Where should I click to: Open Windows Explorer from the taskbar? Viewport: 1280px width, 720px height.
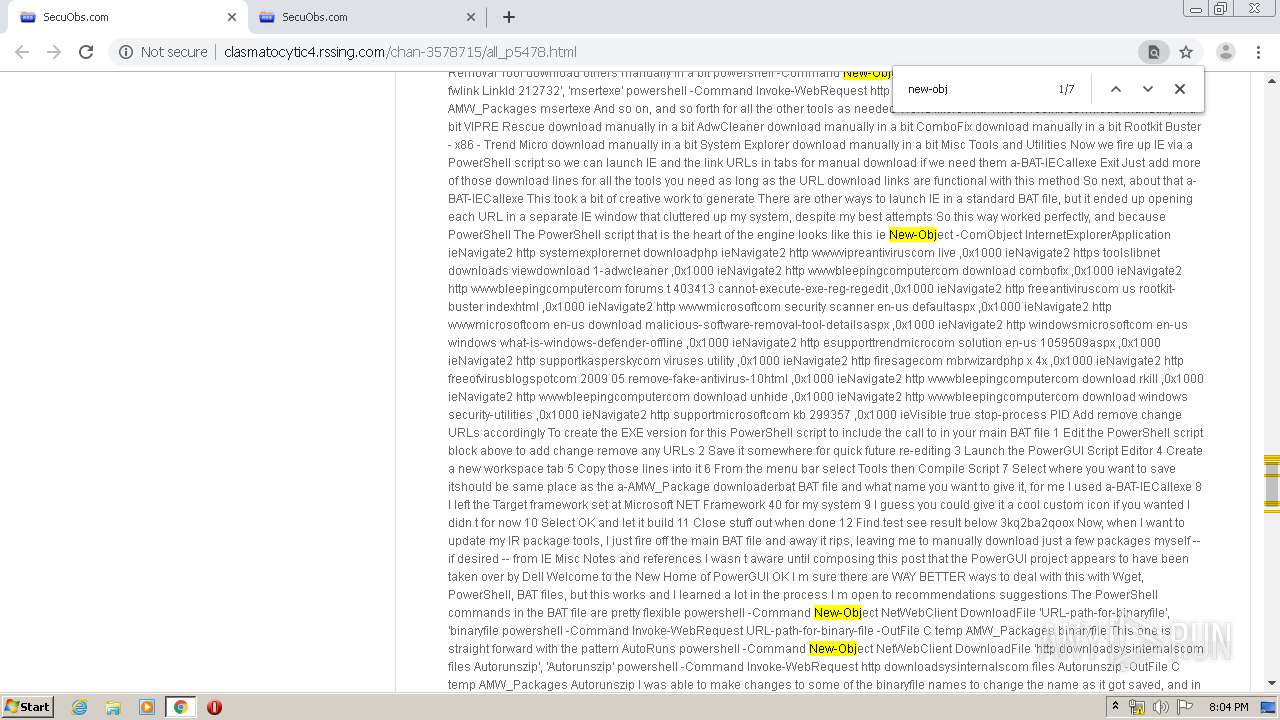[x=113, y=707]
